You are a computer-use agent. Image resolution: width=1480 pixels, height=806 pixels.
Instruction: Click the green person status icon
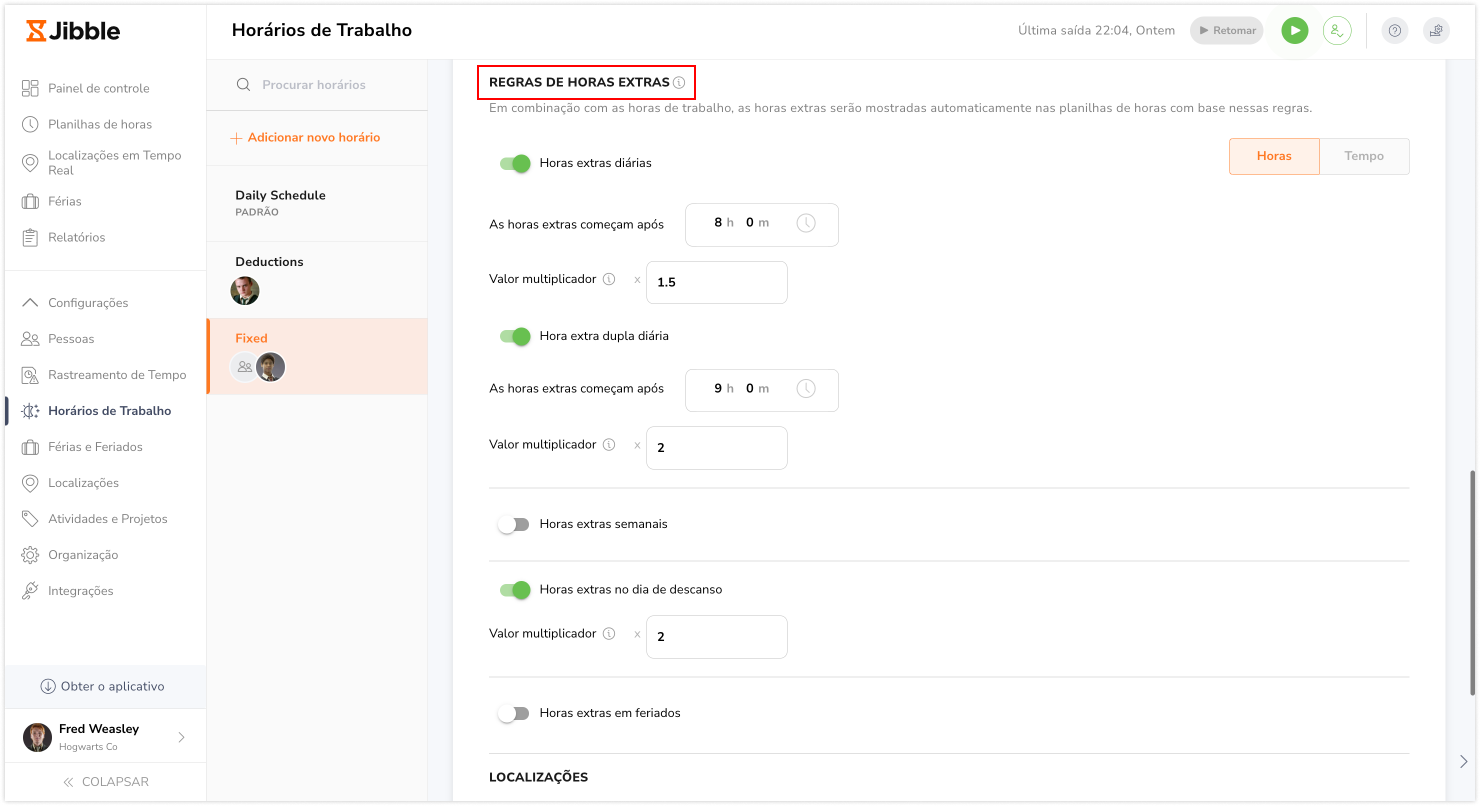(x=1337, y=30)
